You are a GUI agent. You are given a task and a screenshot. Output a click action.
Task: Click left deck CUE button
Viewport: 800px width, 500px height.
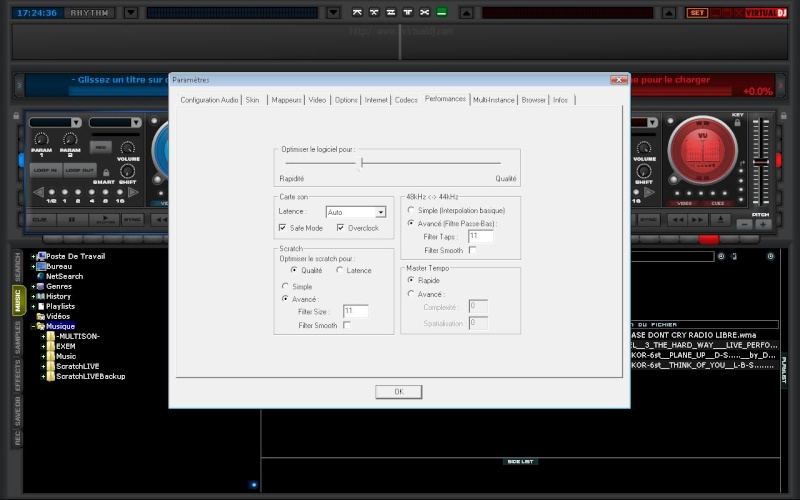click(x=39, y=220)
